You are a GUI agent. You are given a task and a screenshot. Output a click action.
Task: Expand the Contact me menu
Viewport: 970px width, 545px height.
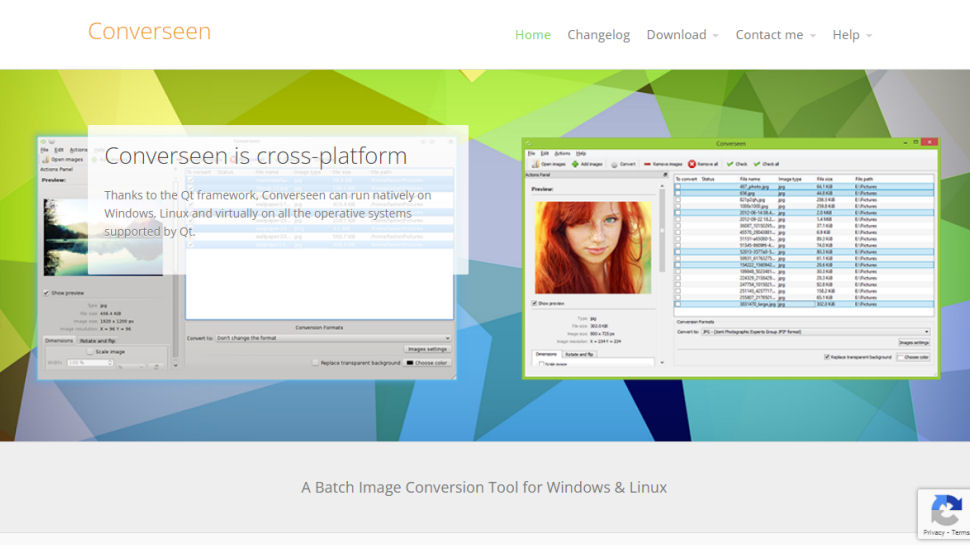(775, 35)
